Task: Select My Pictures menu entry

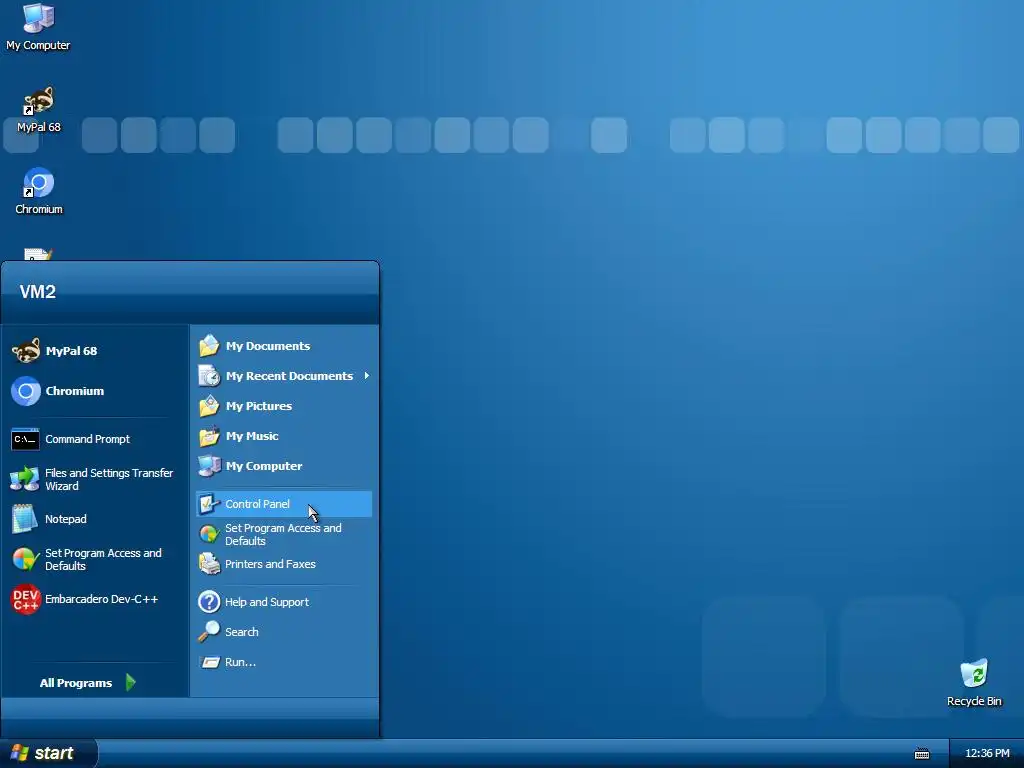Action: click(283, 406)
